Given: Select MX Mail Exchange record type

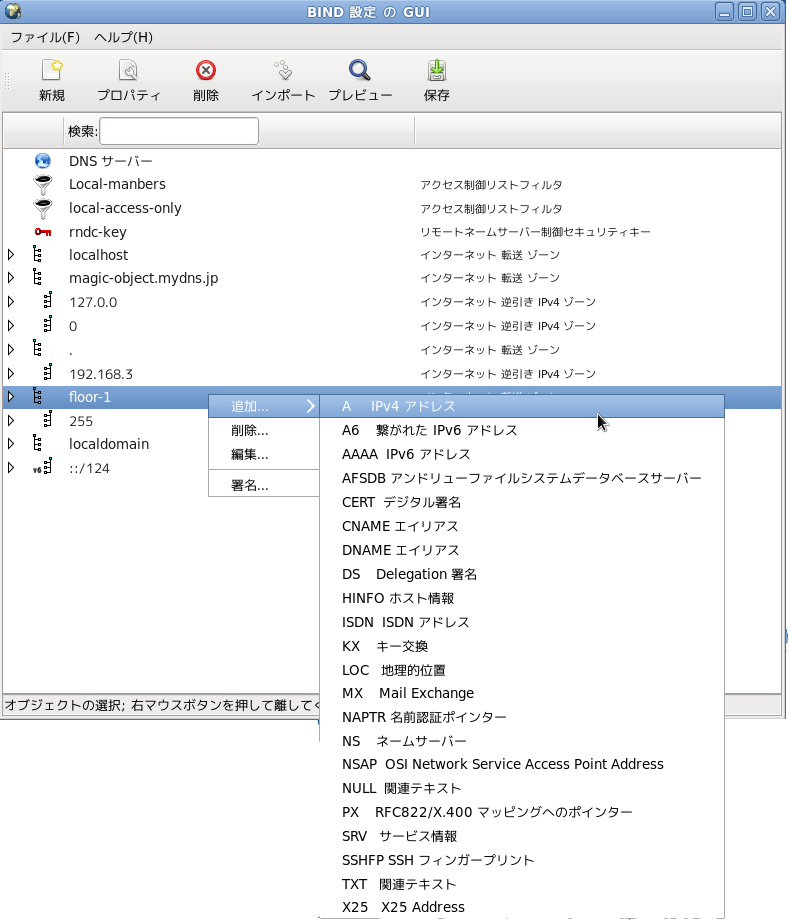Looking at the screenshot, I should pos(408,693).
